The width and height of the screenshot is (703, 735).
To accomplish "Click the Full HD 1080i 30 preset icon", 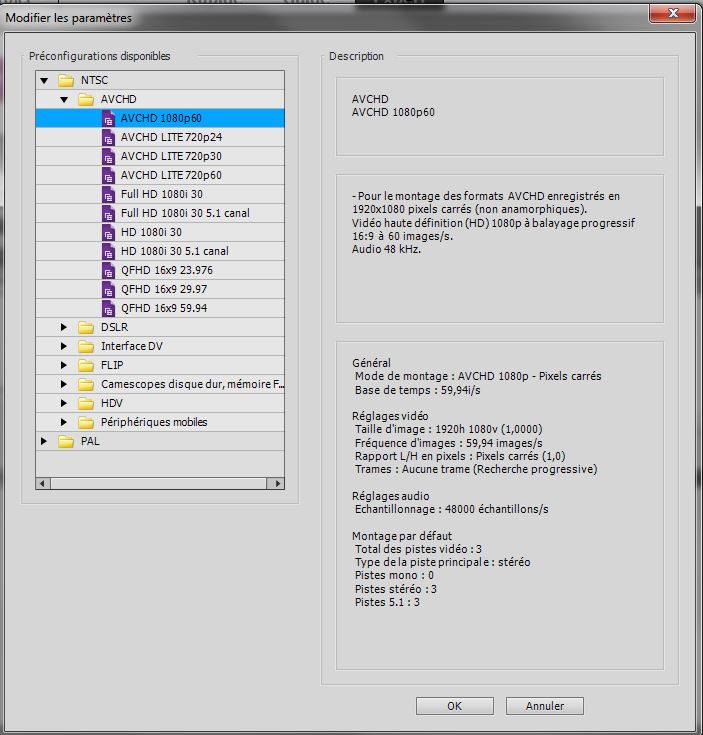I will pos(108,194).
